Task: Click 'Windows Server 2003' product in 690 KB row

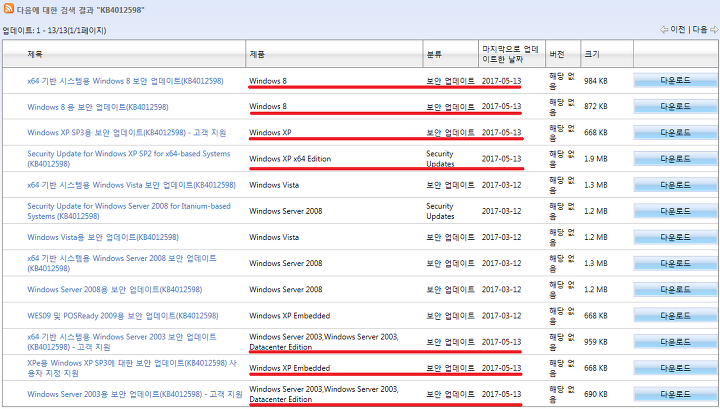Action: click(x=324, y=394)
